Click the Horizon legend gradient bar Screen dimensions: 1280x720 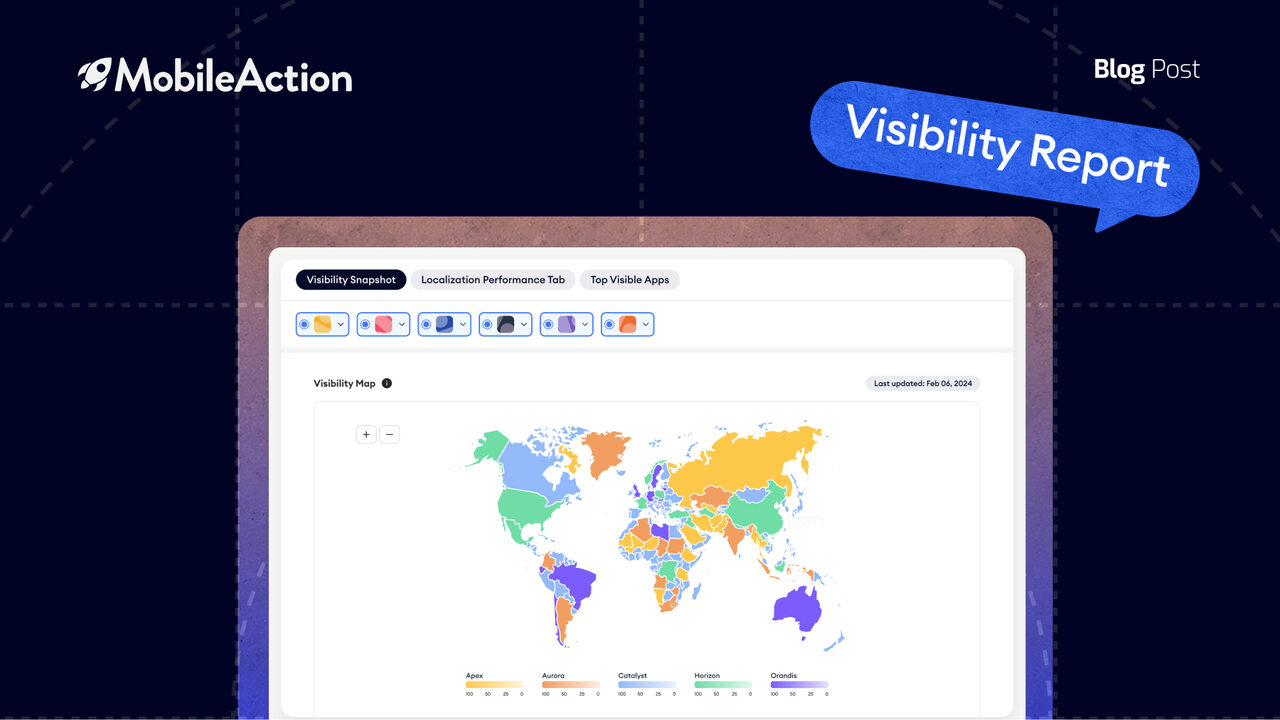tap(722, 684)
